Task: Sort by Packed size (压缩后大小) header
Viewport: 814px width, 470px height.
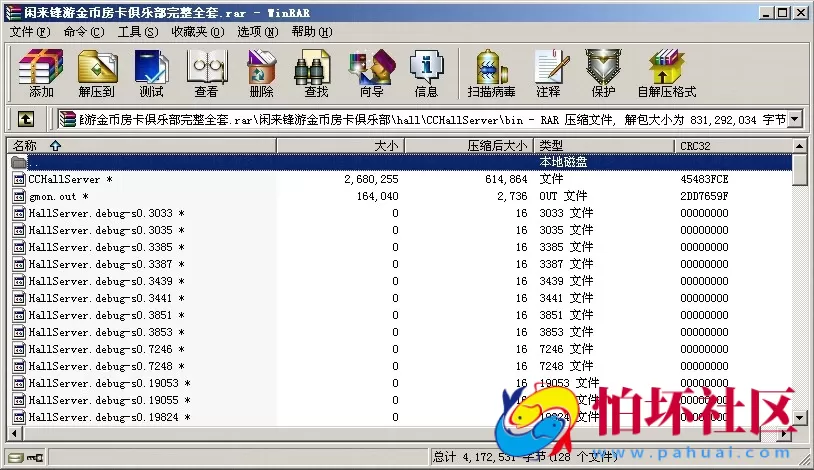Action: point(469,146)
